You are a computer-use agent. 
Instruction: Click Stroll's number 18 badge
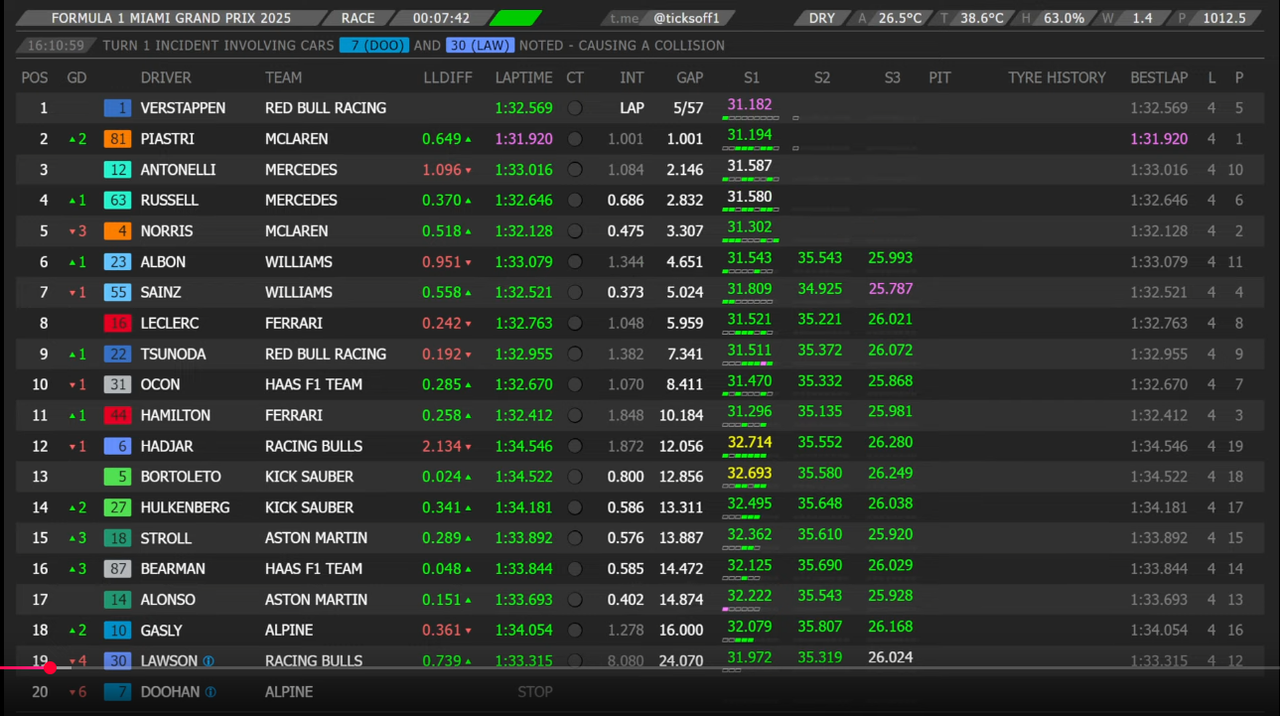[118, 538]
